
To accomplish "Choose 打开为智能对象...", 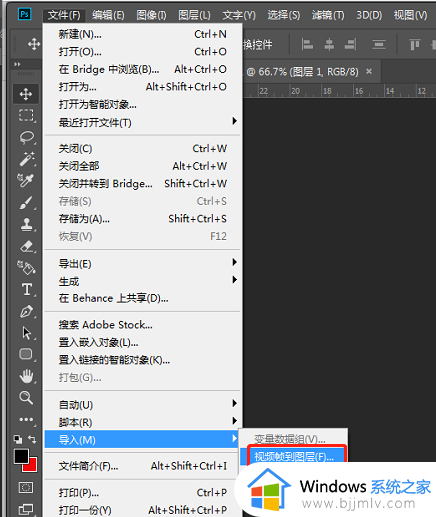I will (x=143, y=105).
